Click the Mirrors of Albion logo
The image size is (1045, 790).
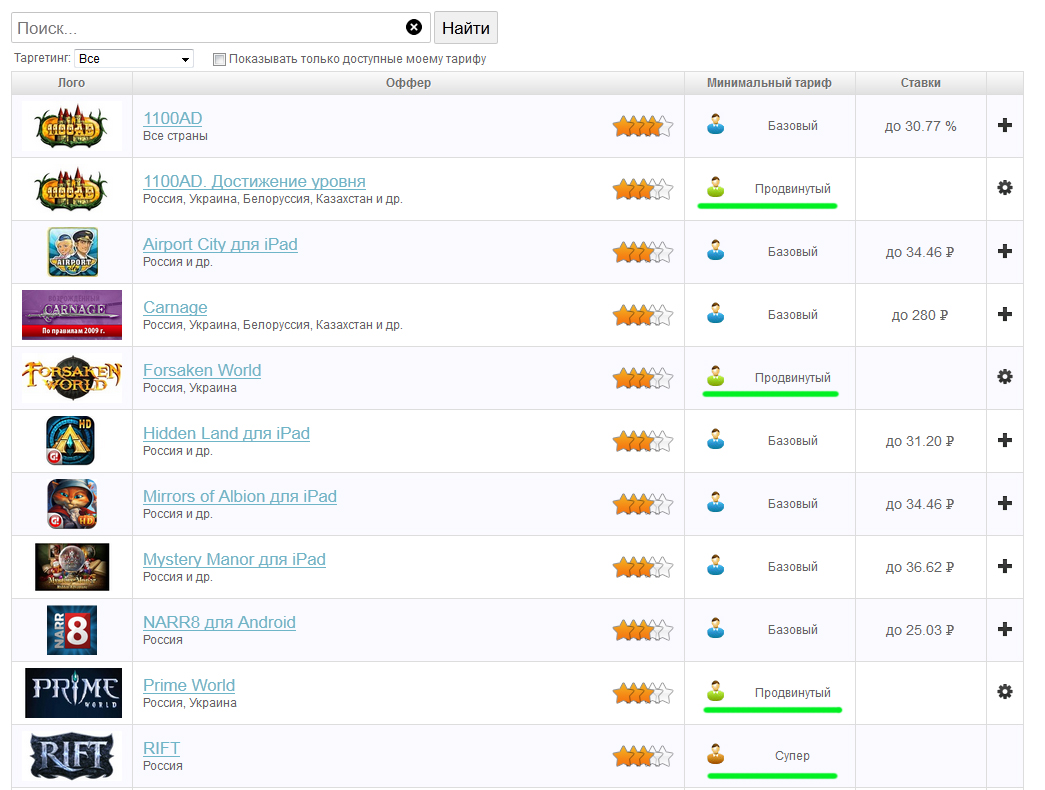72,504
